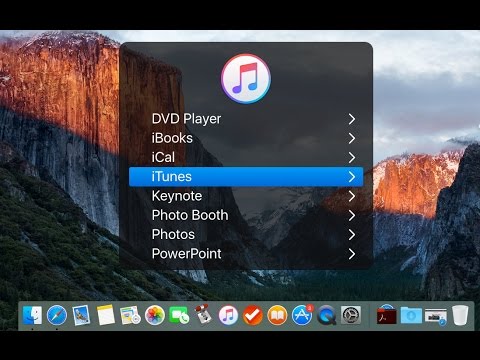Screen dimensions: 480x360
Task: Launch FaceTime from the dock
Action: [179, 315]
